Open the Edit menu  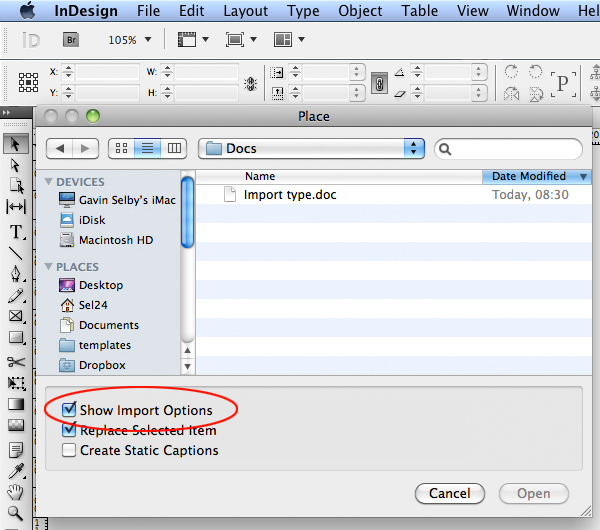pyautogui.click(x=191, y=11)
